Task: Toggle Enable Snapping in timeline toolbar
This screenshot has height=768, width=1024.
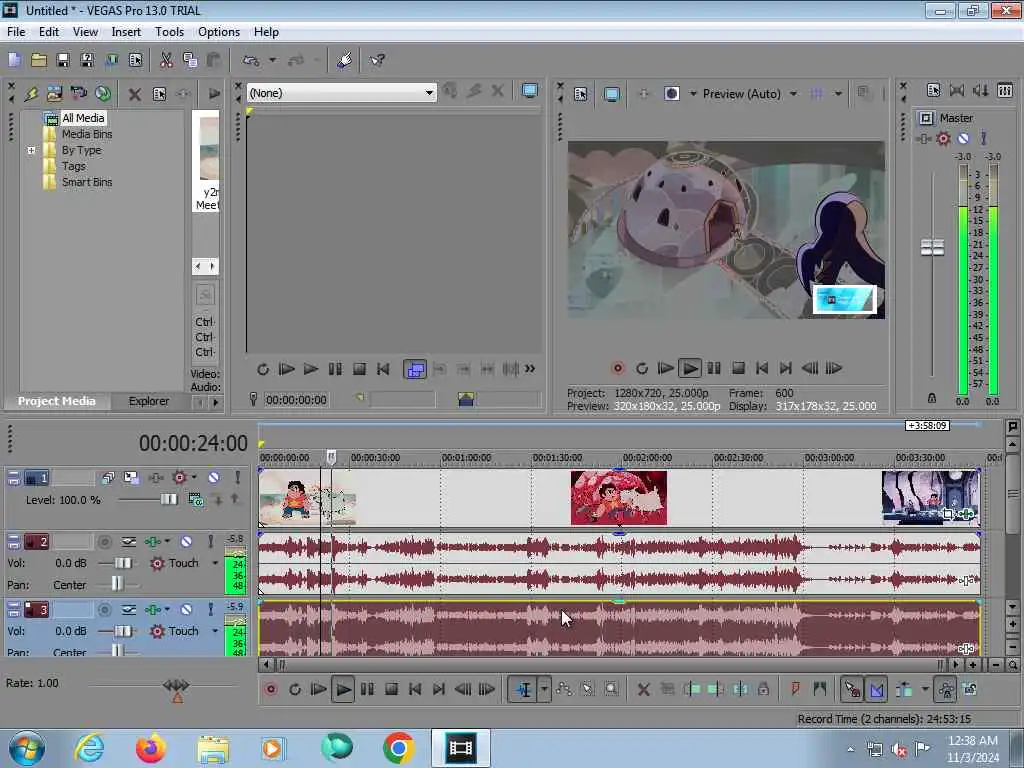Action: click(x=852, y=689)
